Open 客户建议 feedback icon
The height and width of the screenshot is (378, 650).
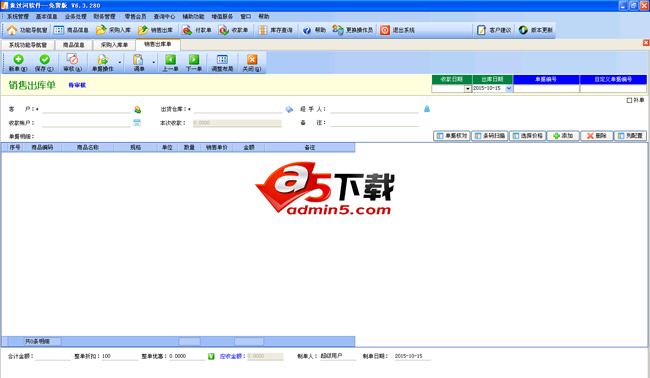click(481, 30)
